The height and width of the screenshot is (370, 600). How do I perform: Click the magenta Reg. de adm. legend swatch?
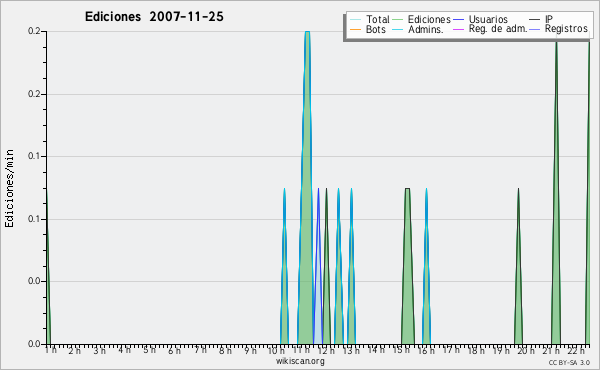tap(458, 29)
